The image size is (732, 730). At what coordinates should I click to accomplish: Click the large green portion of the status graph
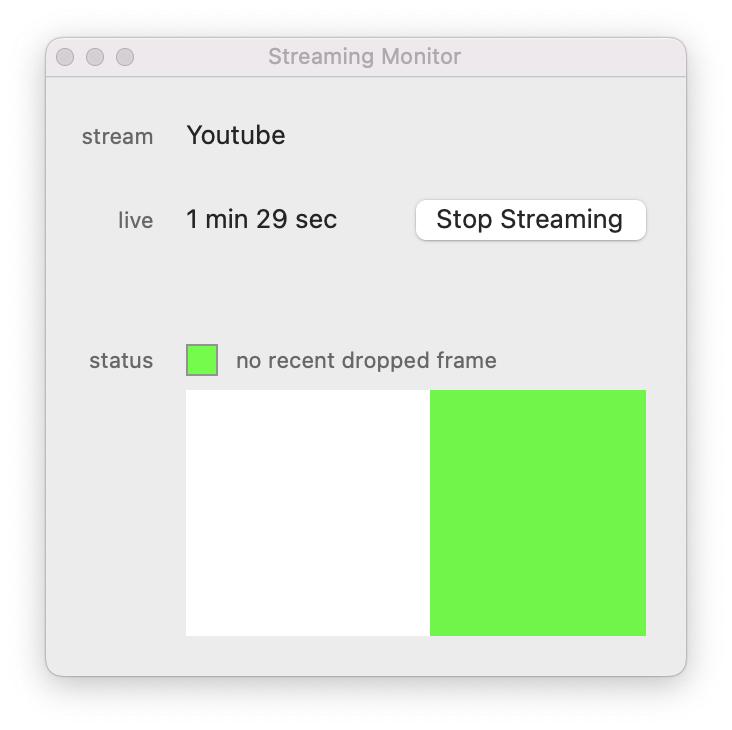(x=538, y=512)
